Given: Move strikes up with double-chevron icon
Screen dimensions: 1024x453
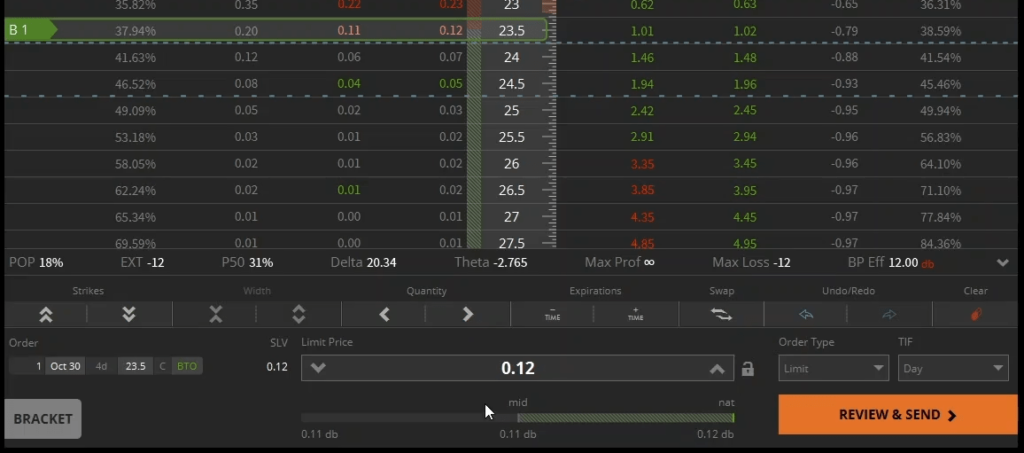Looking at the screenshot, I should coord(45,314).
